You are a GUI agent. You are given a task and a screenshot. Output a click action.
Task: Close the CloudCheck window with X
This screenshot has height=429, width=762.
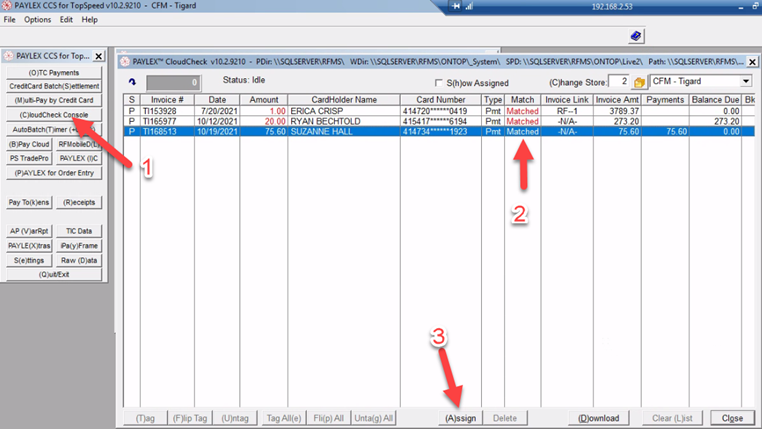pos(753,62)
